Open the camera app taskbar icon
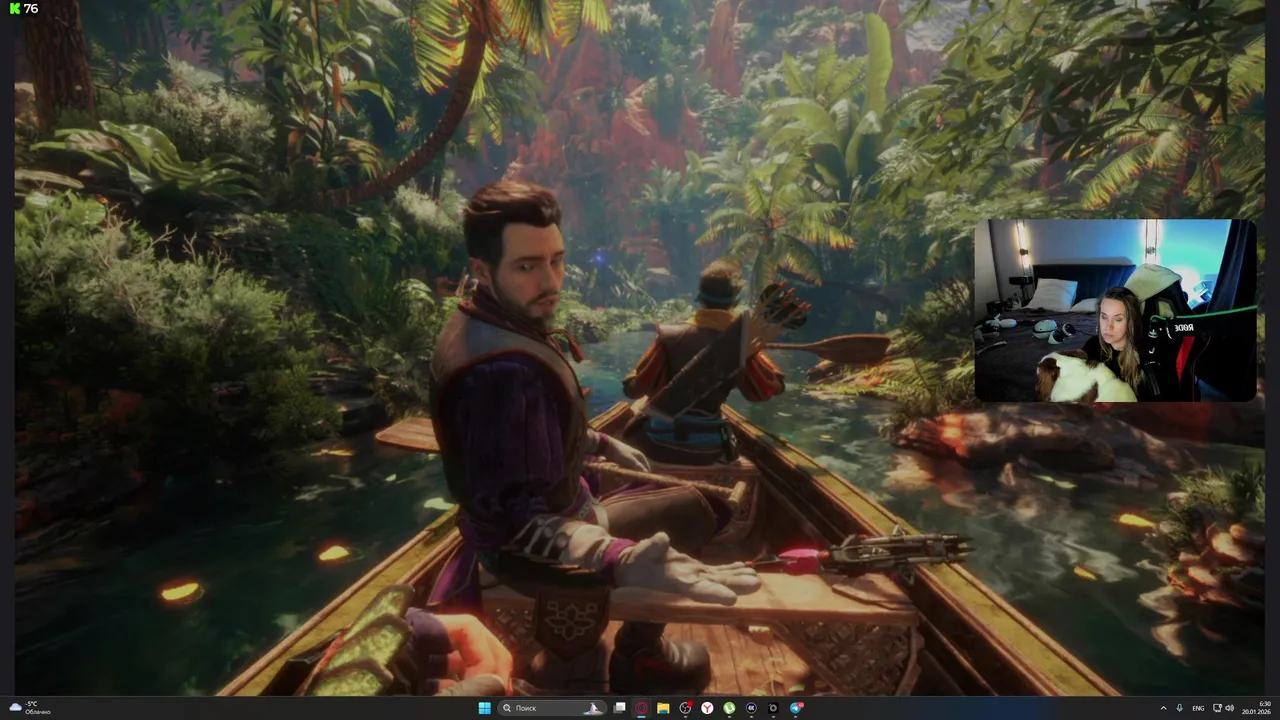The height and width of the screenshot is (720, 1280). [x=773, y=708]
